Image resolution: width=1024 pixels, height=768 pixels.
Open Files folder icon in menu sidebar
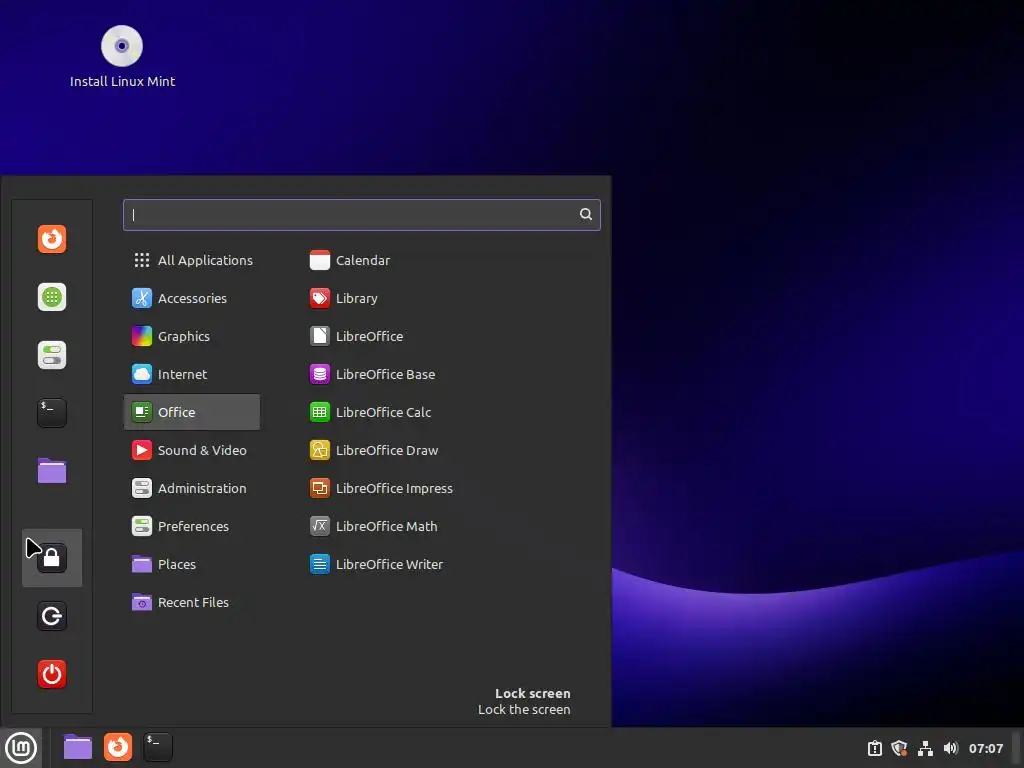point(52,471)
